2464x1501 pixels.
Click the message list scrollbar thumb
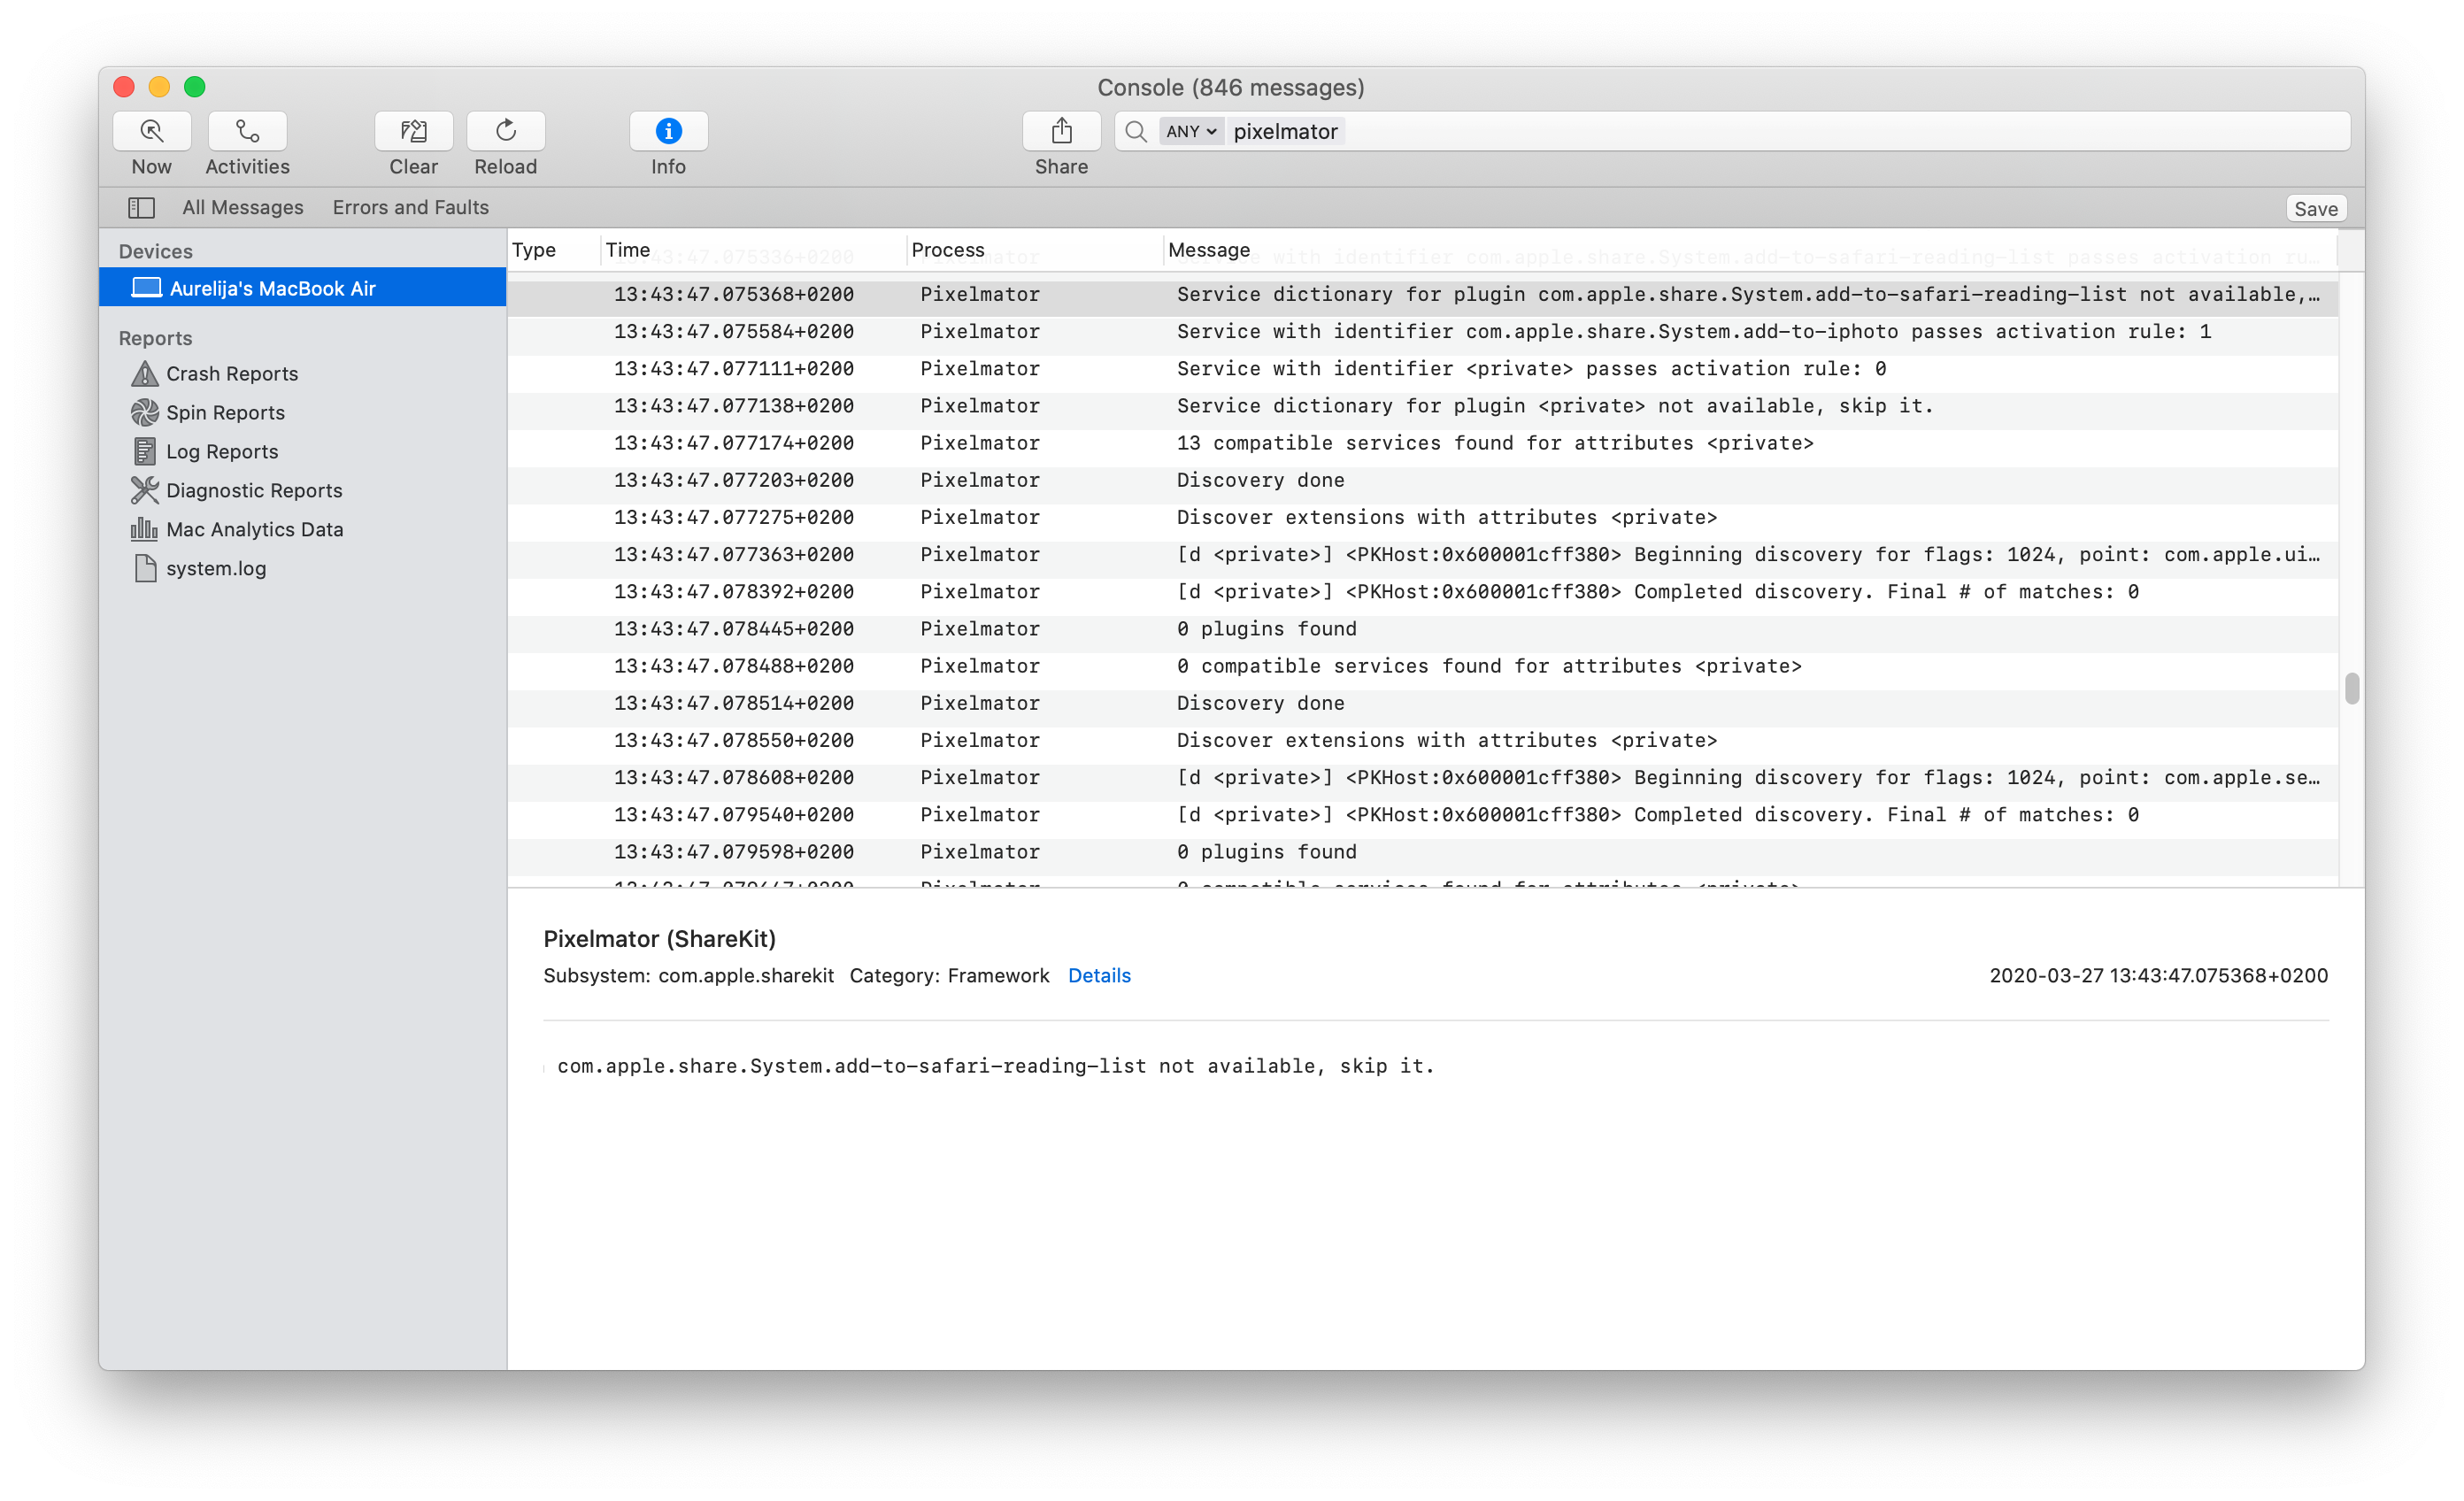click(x=2351, y=689)
